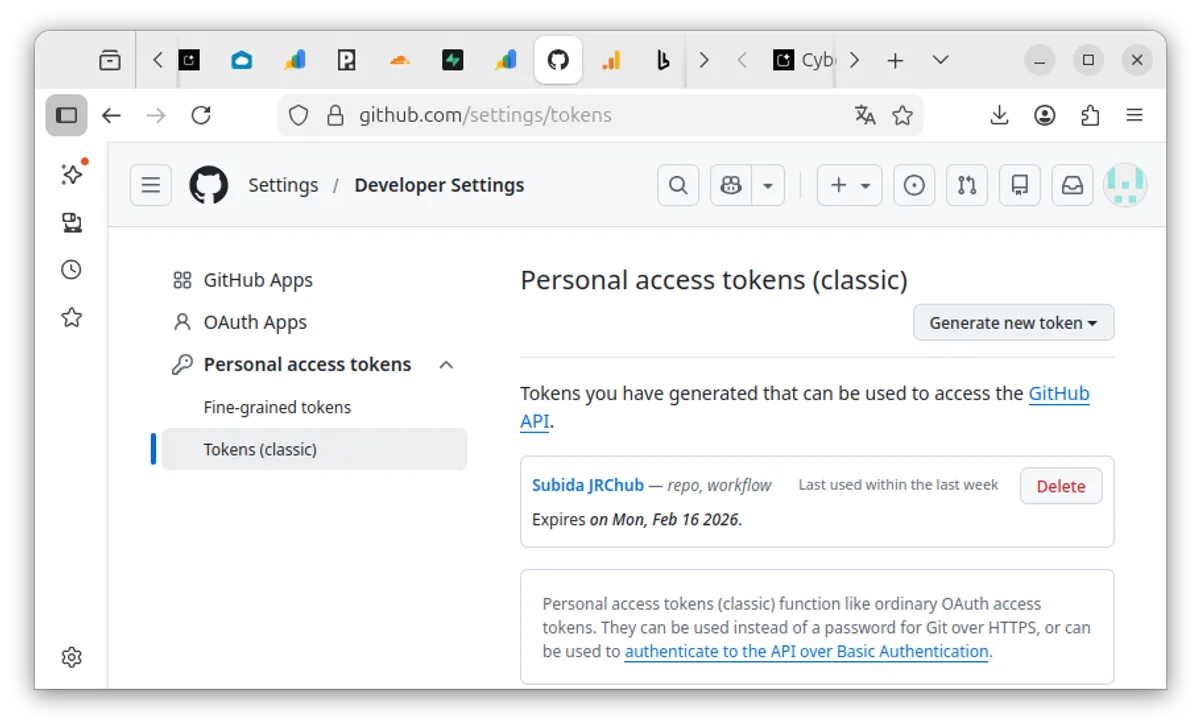
Task: Open the Notifications inbox icon
Action: point(1072,185)
